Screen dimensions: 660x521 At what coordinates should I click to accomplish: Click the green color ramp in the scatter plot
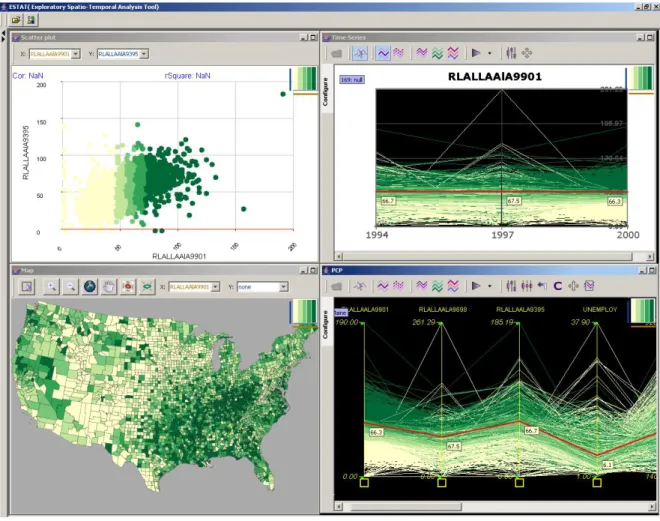pyautogui.click(x=305, y=79)
